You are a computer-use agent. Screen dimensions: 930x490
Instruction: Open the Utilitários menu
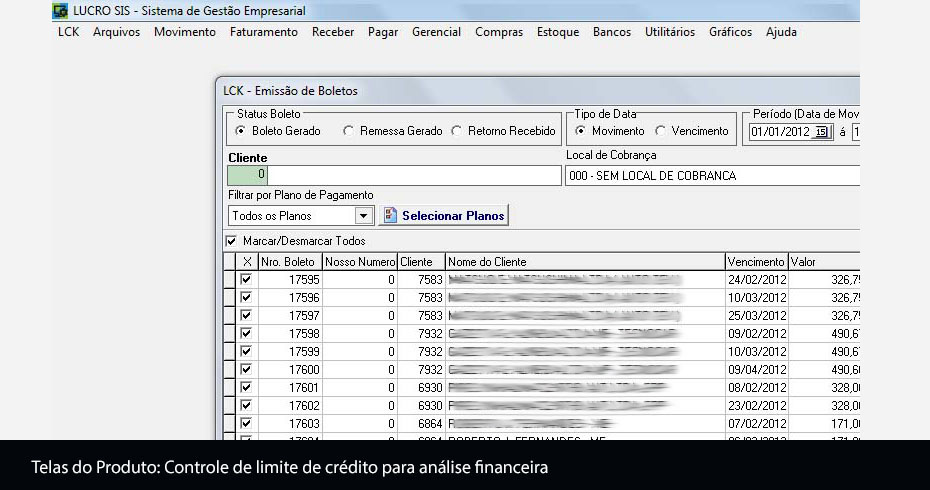pyautogui.click(x=670, y=32)
